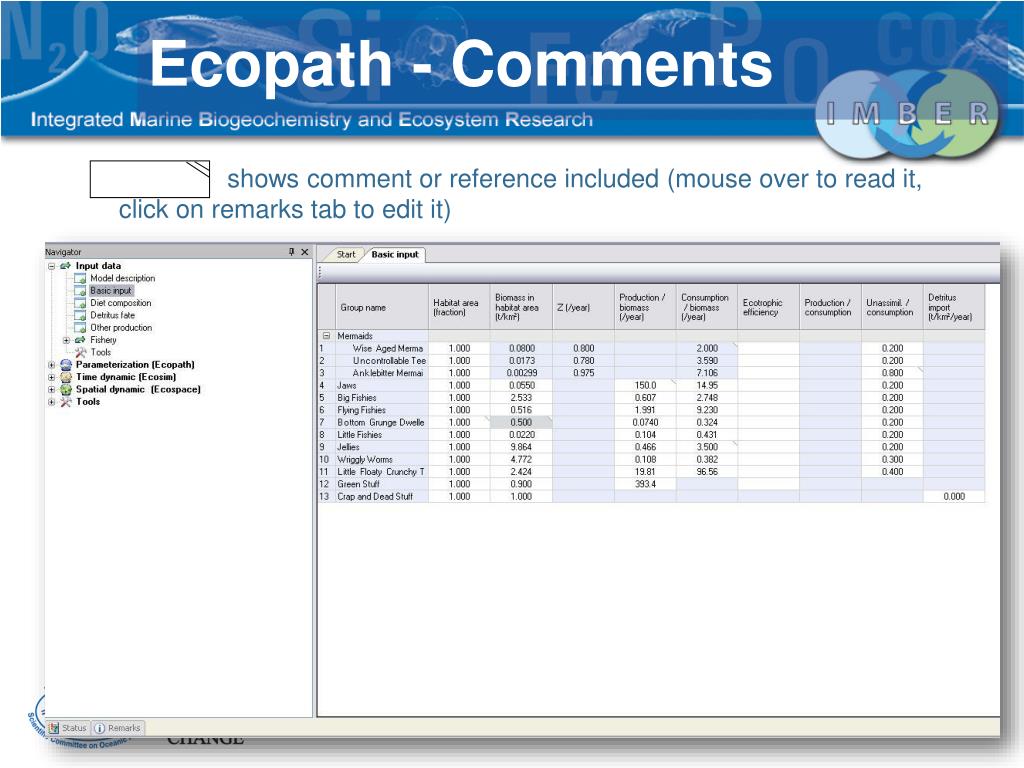
Task: Select Time dynamic (Ecosim) label
Action: (126, 377)
